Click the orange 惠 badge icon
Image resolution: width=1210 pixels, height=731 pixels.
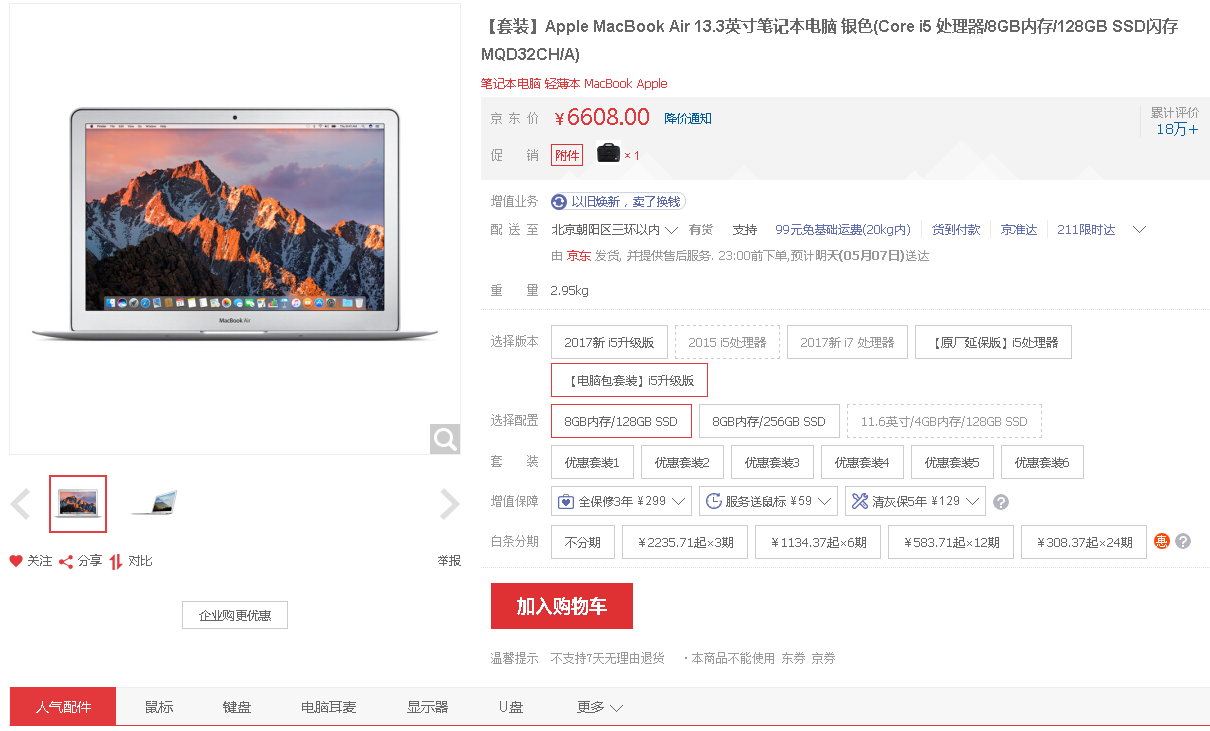click(1162, 541)
